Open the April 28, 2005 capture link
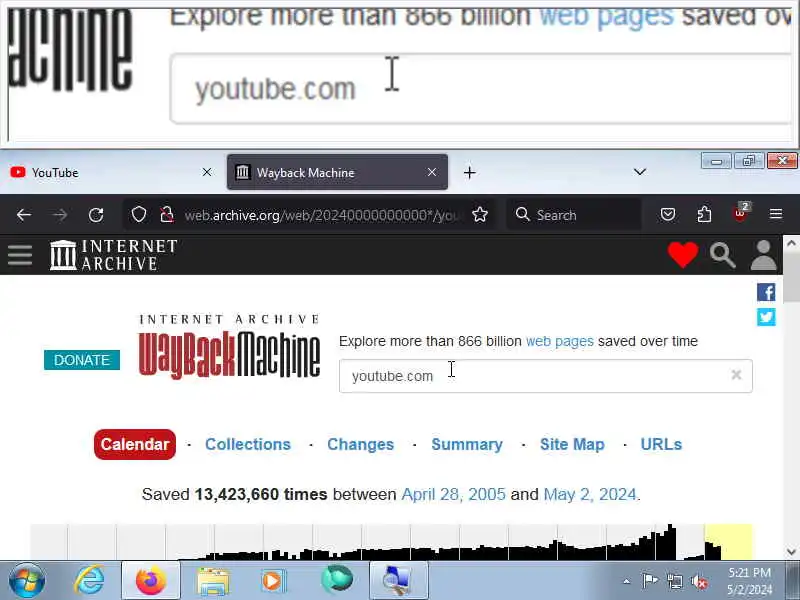 click(454, 494)
